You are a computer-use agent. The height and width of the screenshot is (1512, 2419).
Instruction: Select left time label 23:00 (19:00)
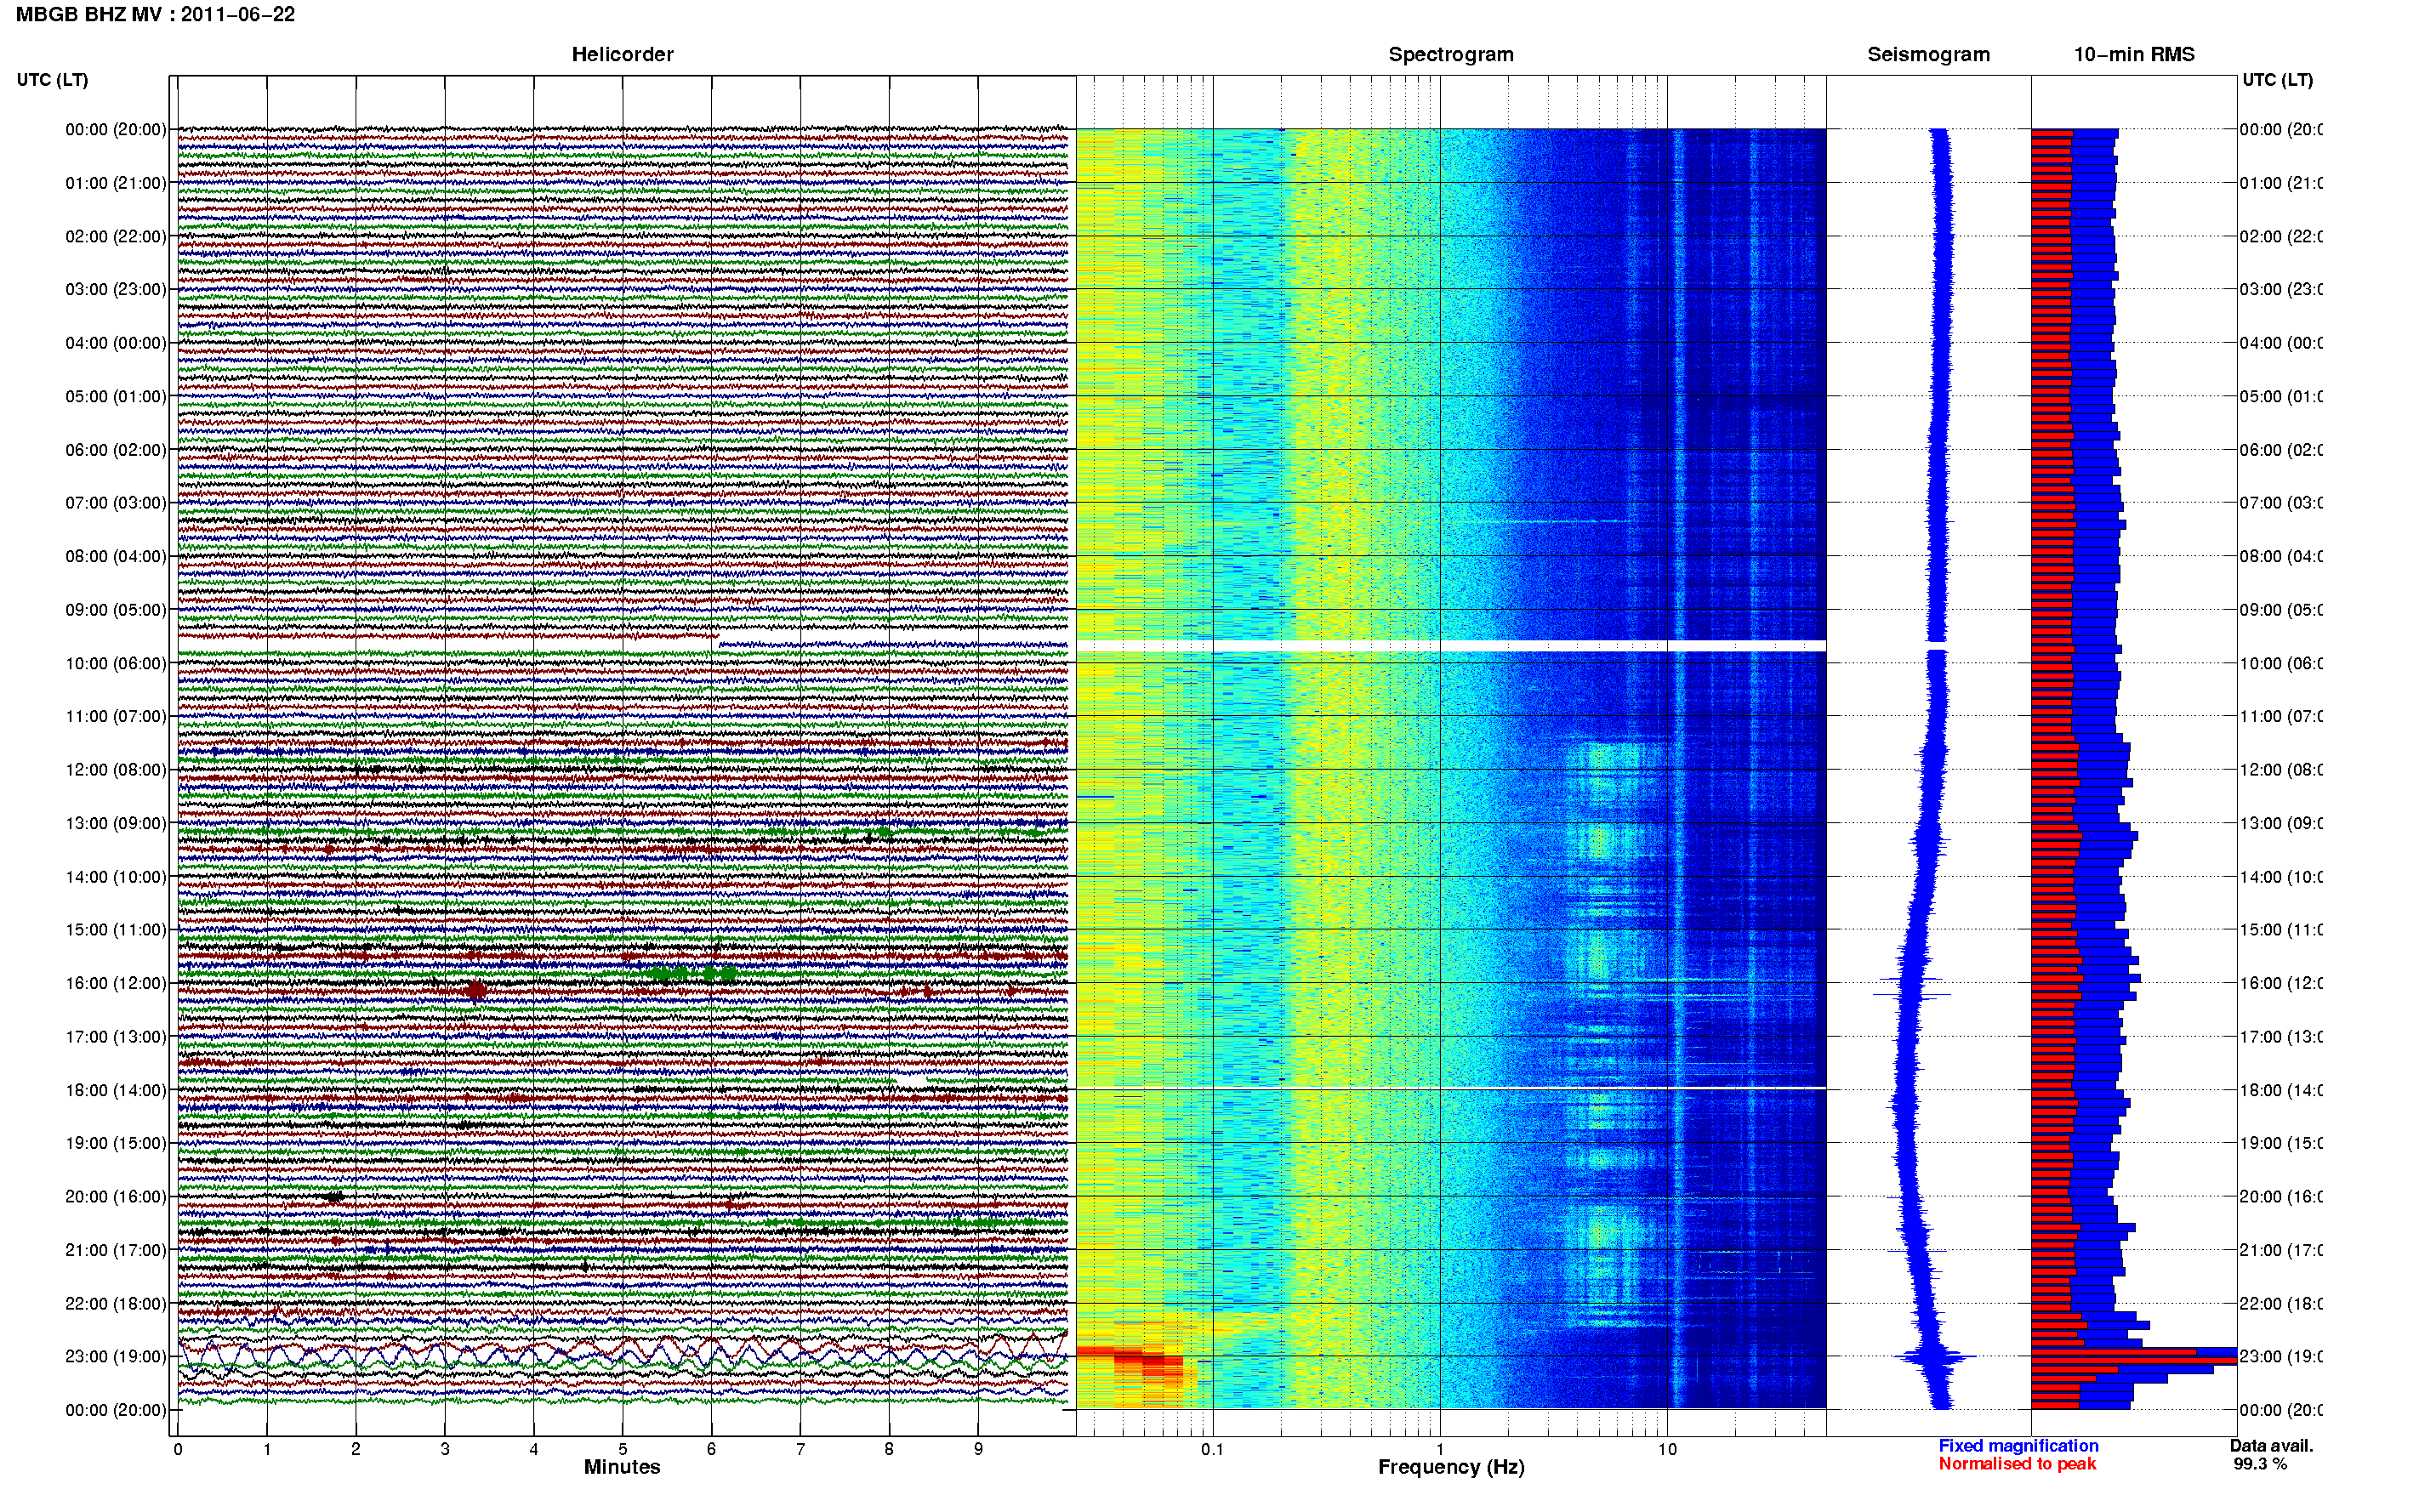pyautogui.click(x=116, y=1357)
